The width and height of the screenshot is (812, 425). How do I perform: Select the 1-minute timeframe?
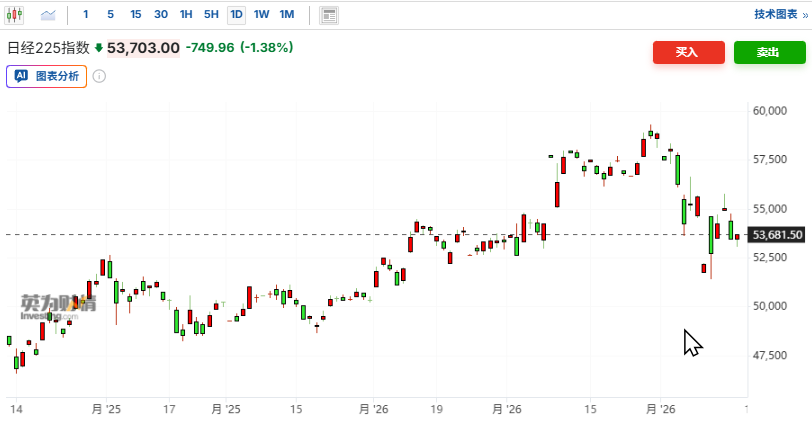pyautogui.click(x=86, y=15)
